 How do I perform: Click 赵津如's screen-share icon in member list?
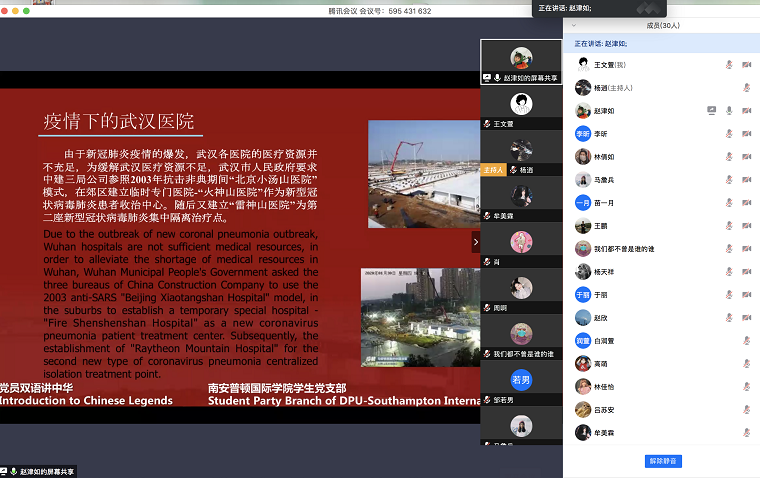coord(711,110)
